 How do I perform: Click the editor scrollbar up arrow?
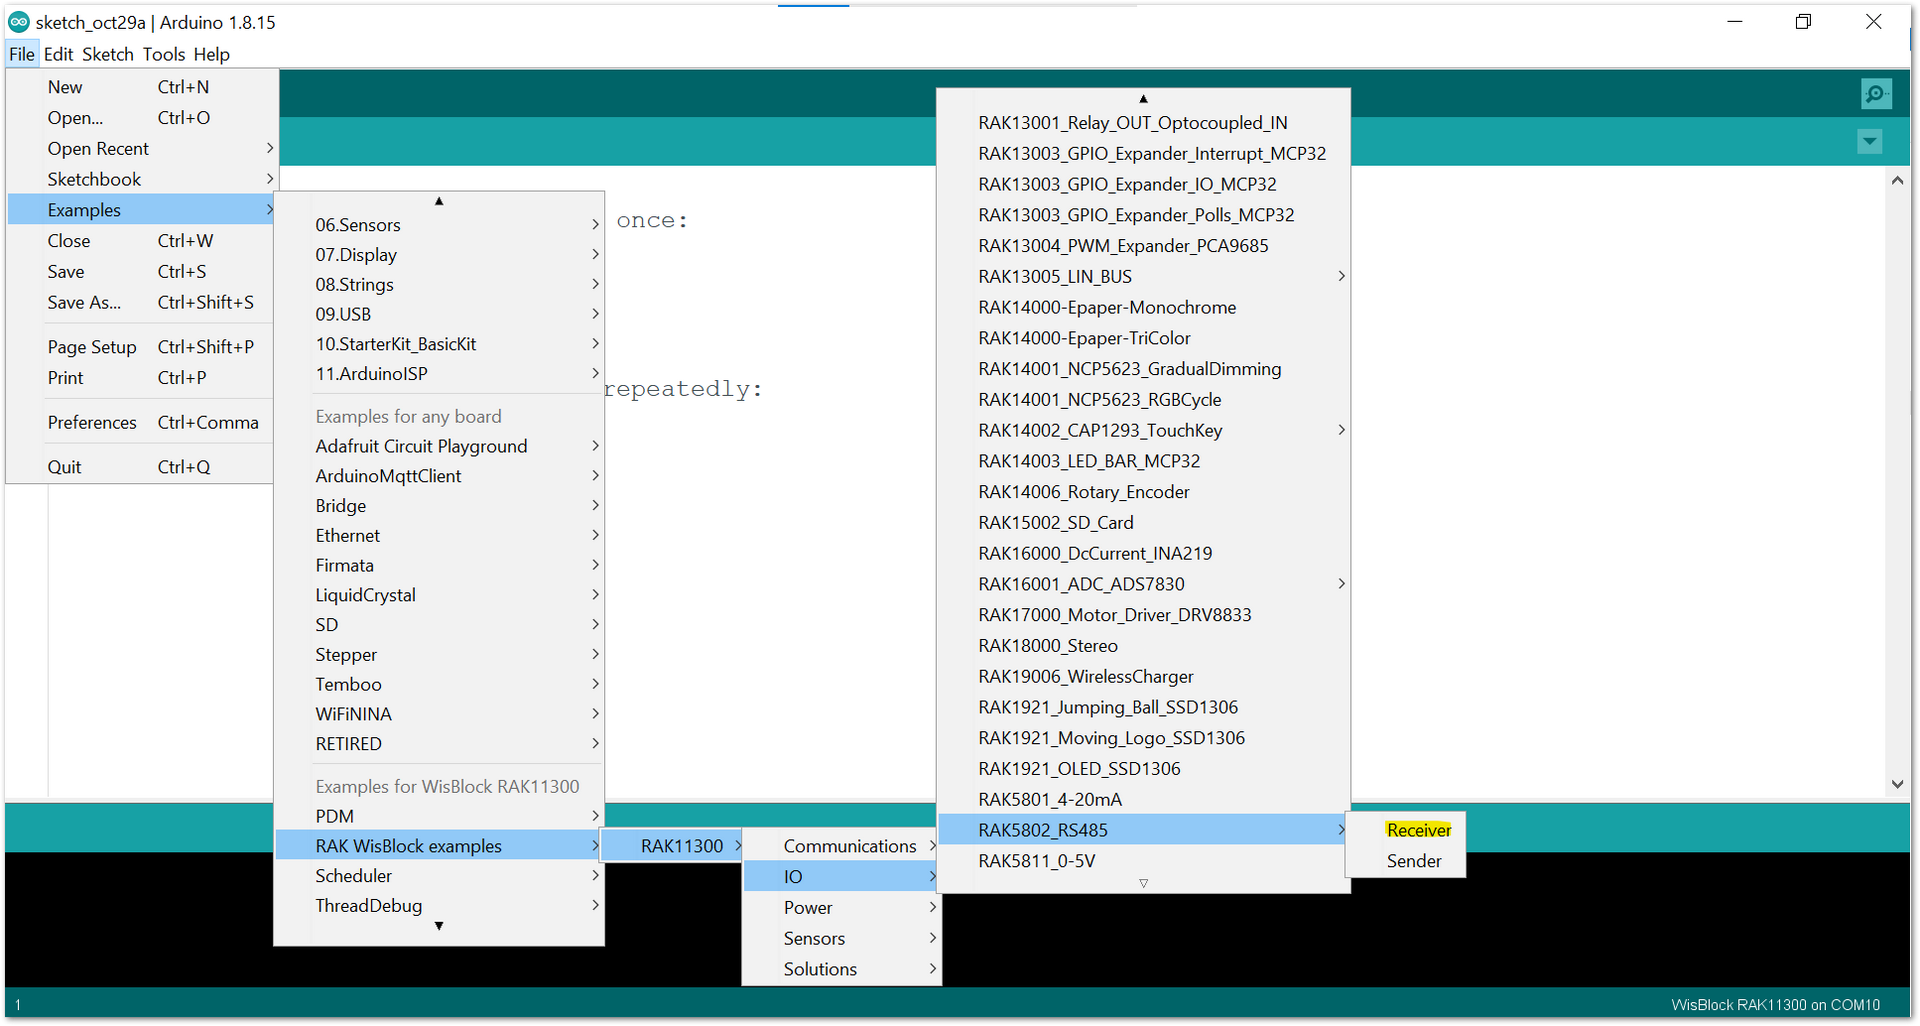pyautogui.click(x=1897, y=181)
